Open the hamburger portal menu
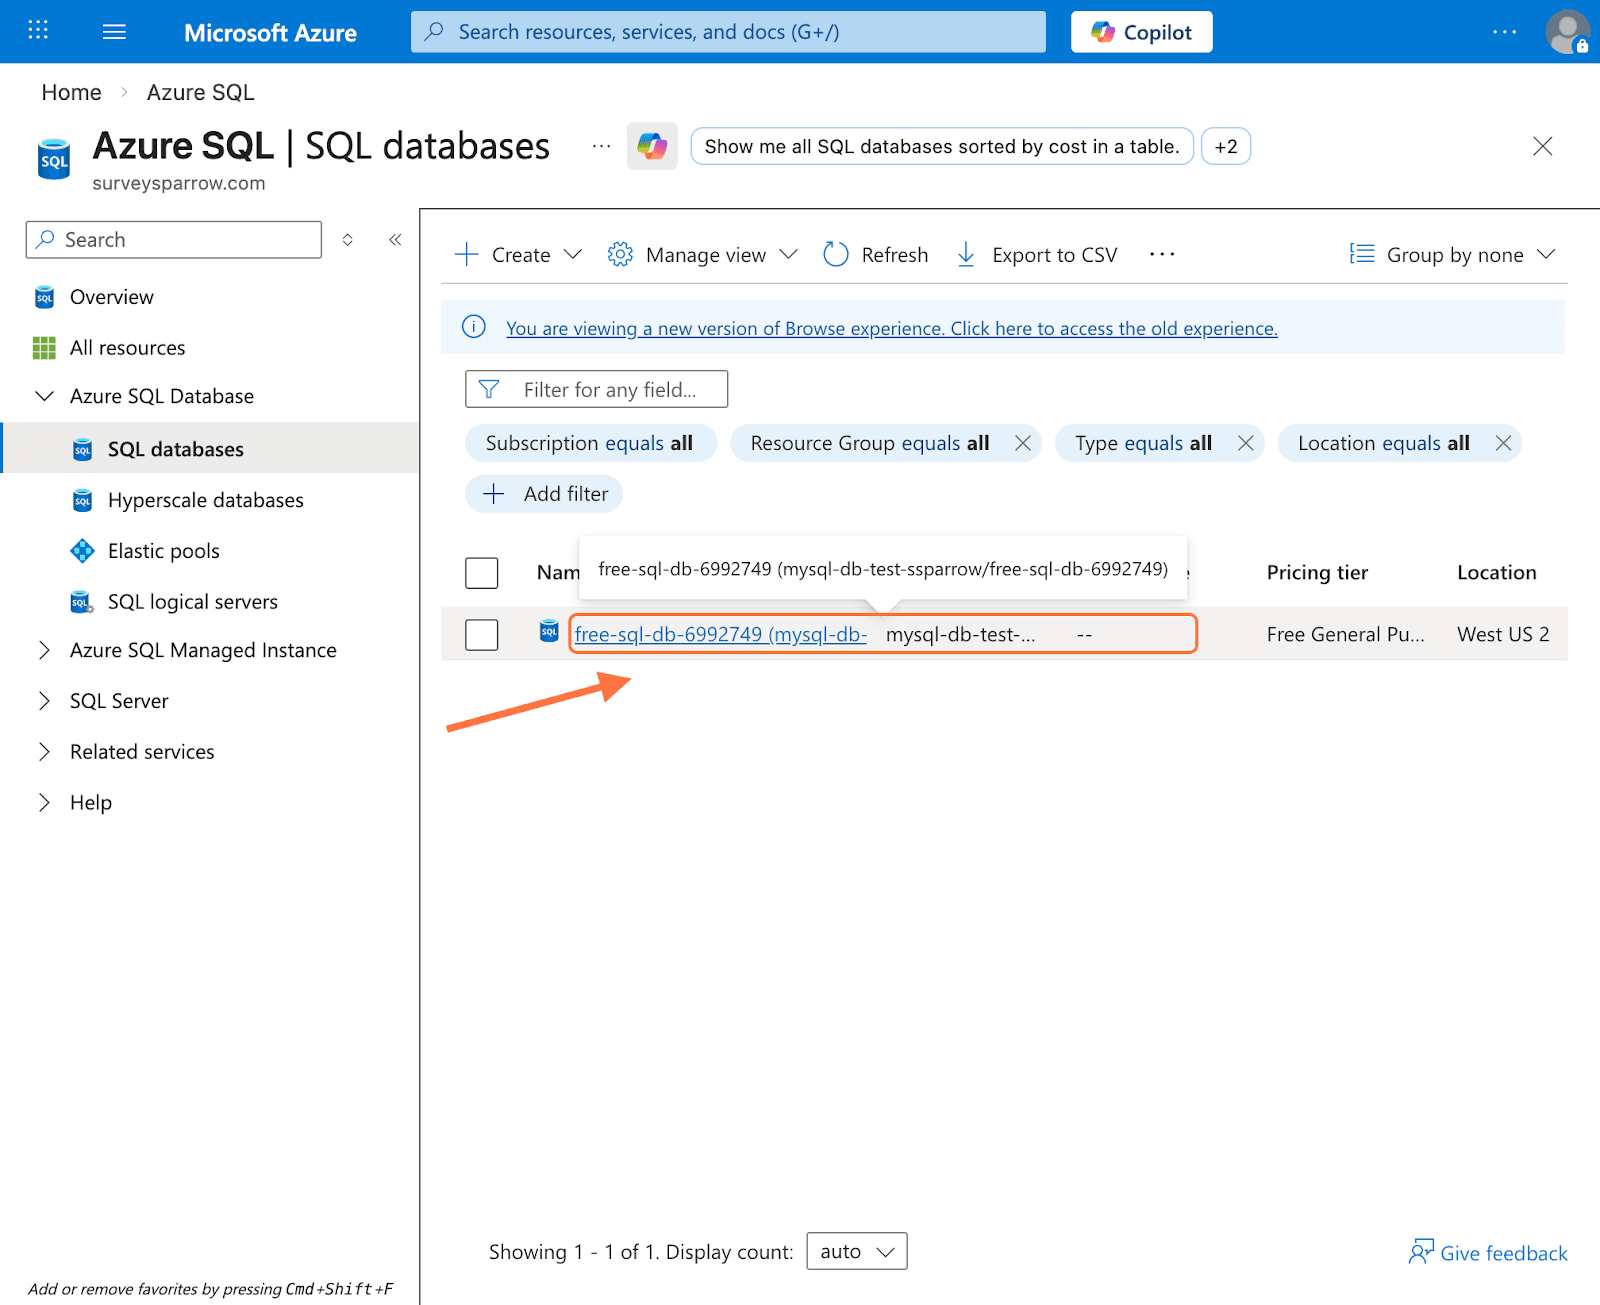Screen dimensions: 1600x1305 (114, 32)
